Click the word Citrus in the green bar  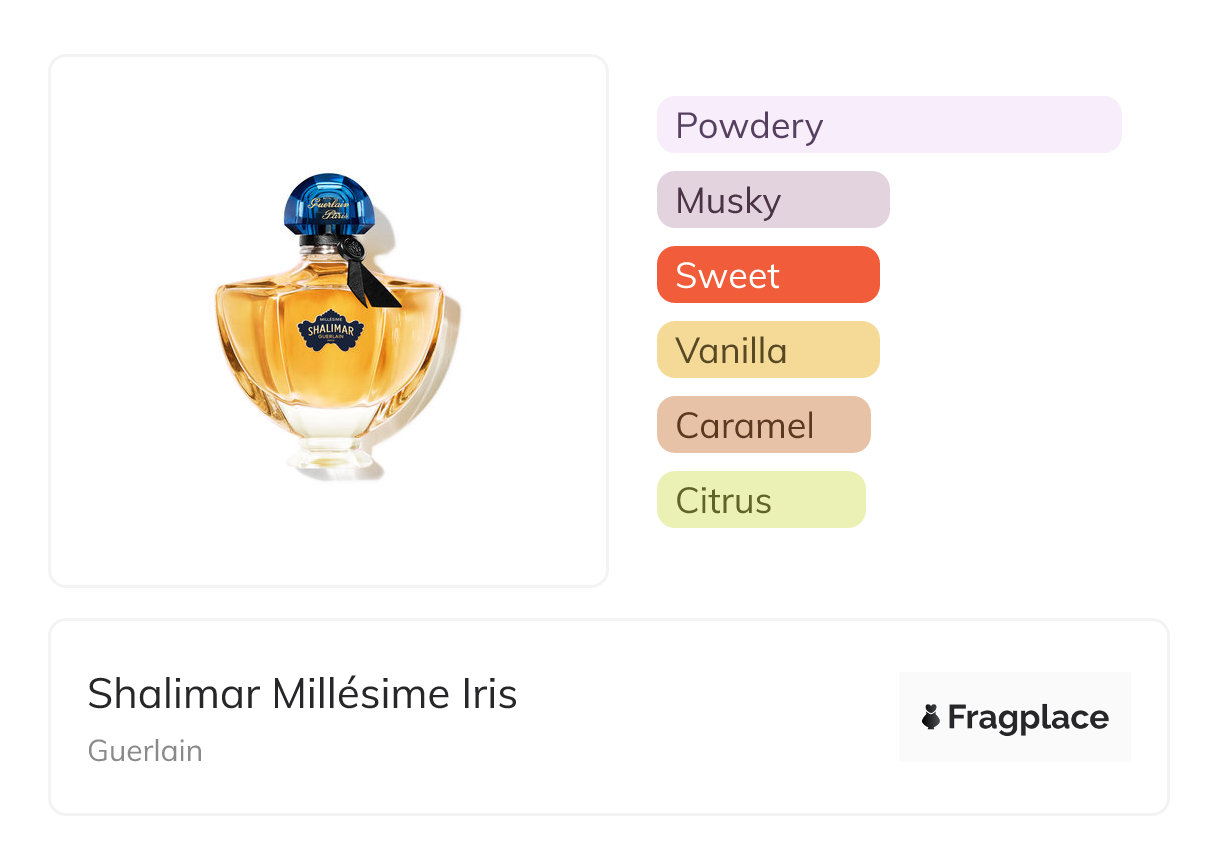point(723,501)
